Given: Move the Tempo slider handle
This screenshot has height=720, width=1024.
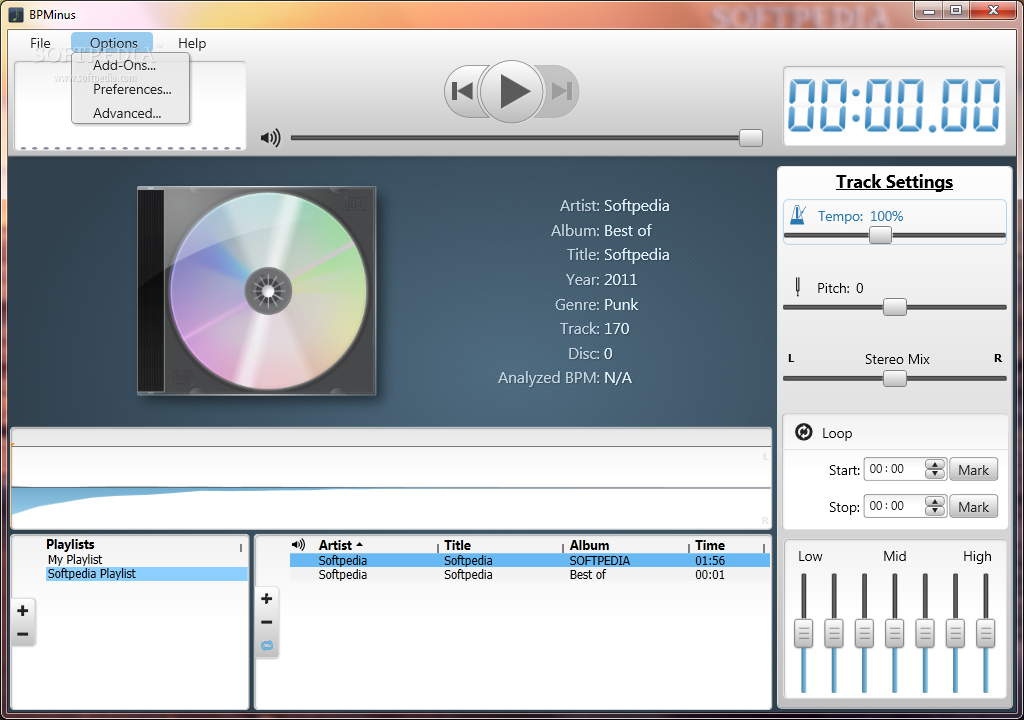Looking at the screenshot, I should pos(880,235).
